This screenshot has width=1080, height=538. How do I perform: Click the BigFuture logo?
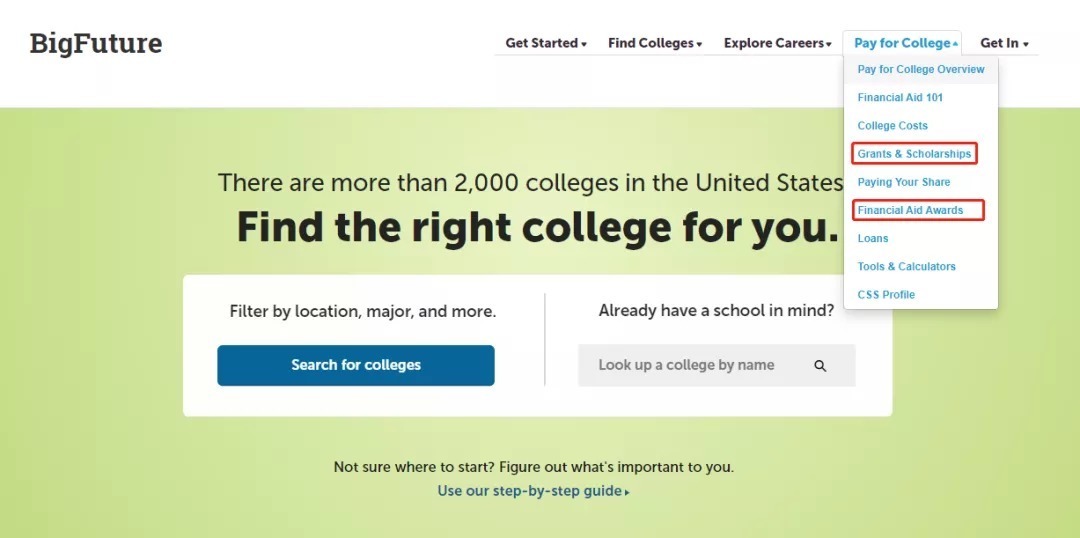[96, 44]
